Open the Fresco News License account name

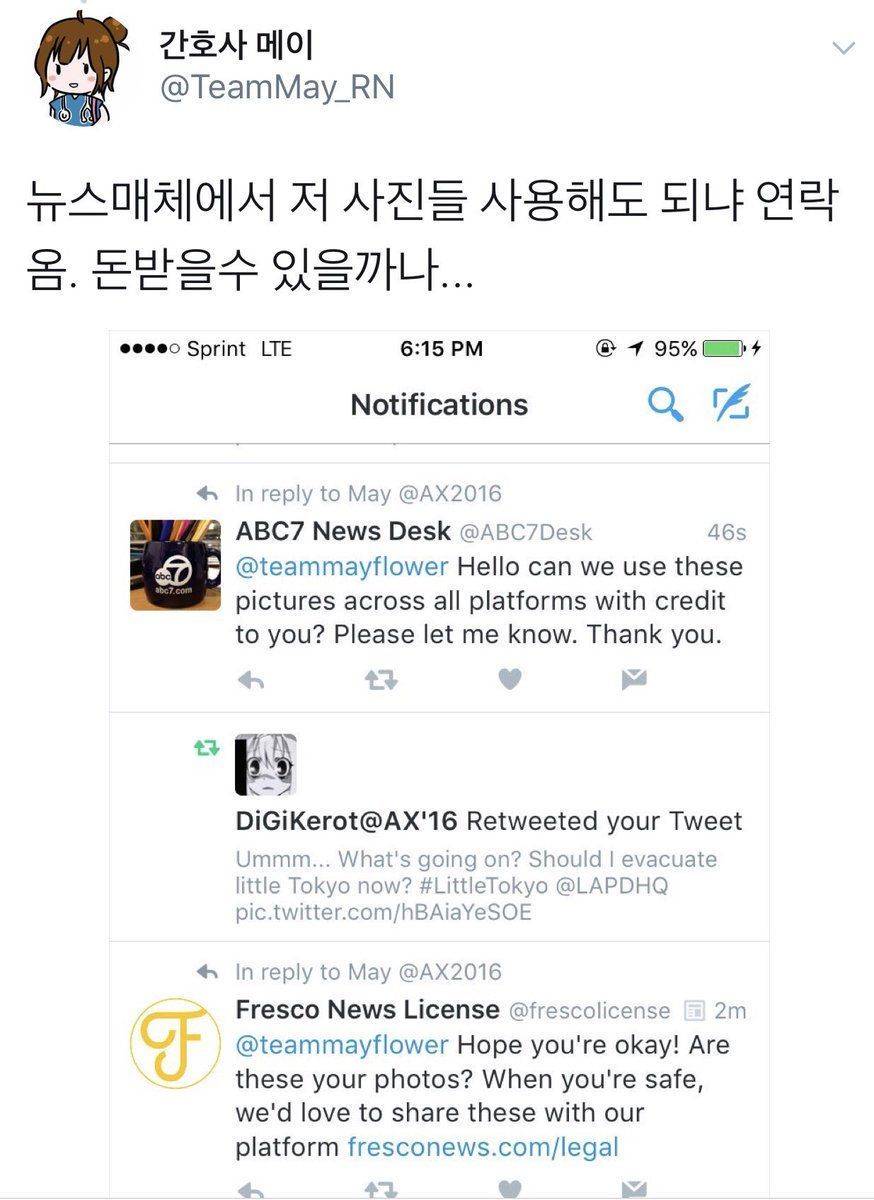click(367, 1009)
